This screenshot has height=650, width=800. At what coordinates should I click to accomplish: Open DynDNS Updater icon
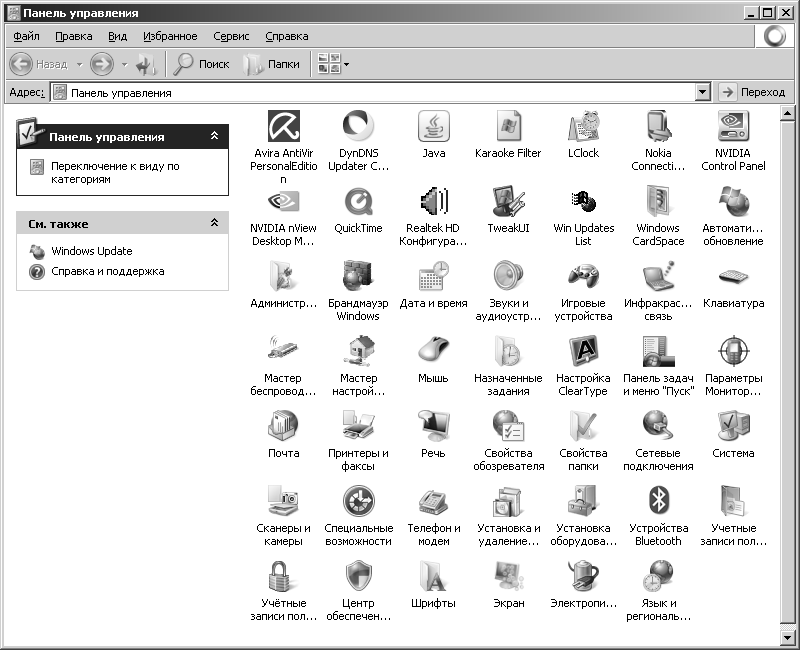[358, 126]
